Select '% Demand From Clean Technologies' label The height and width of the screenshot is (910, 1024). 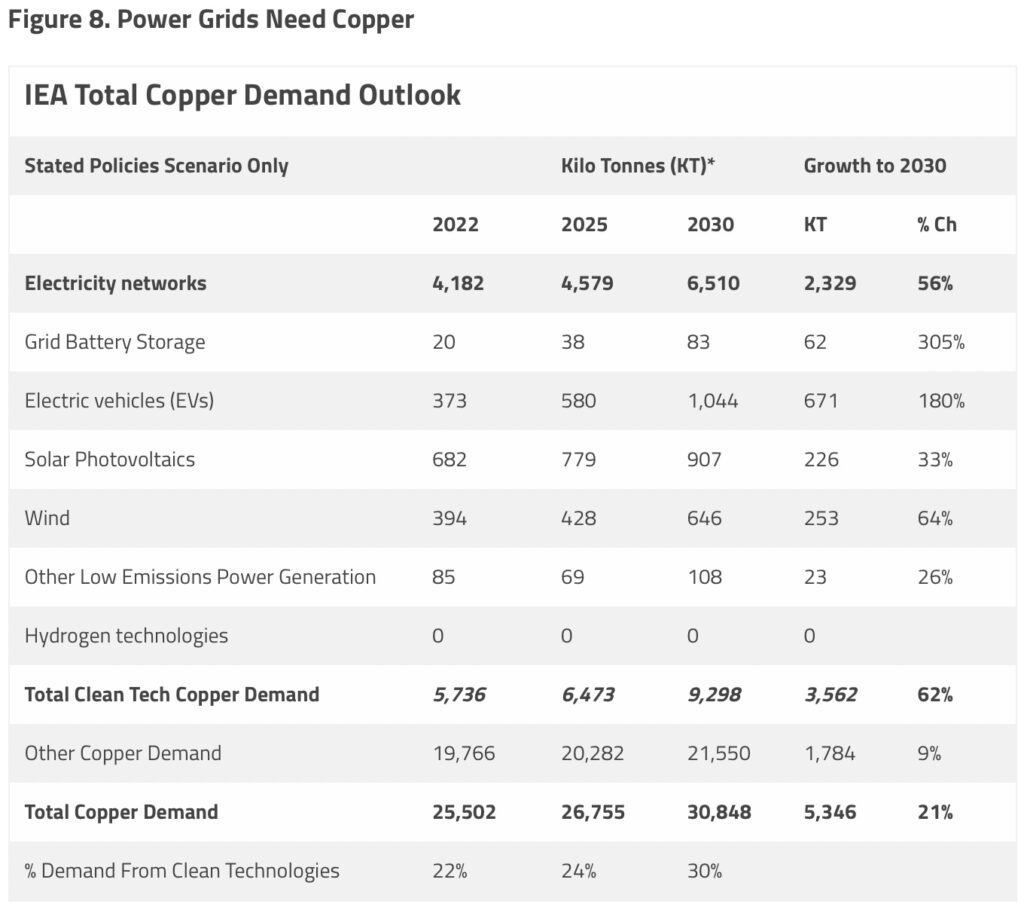182,871
